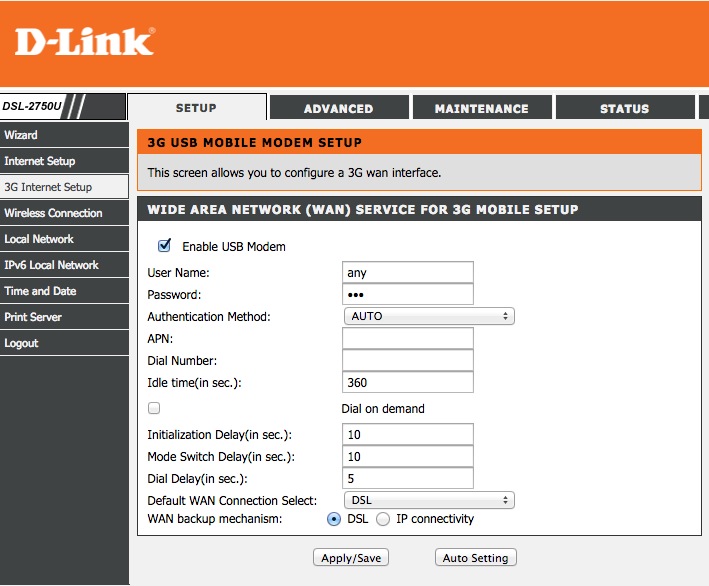The height and width of the screenshot is (586, 709).
Task: Open the Wizard sidebar item
Action: [64, 135]
